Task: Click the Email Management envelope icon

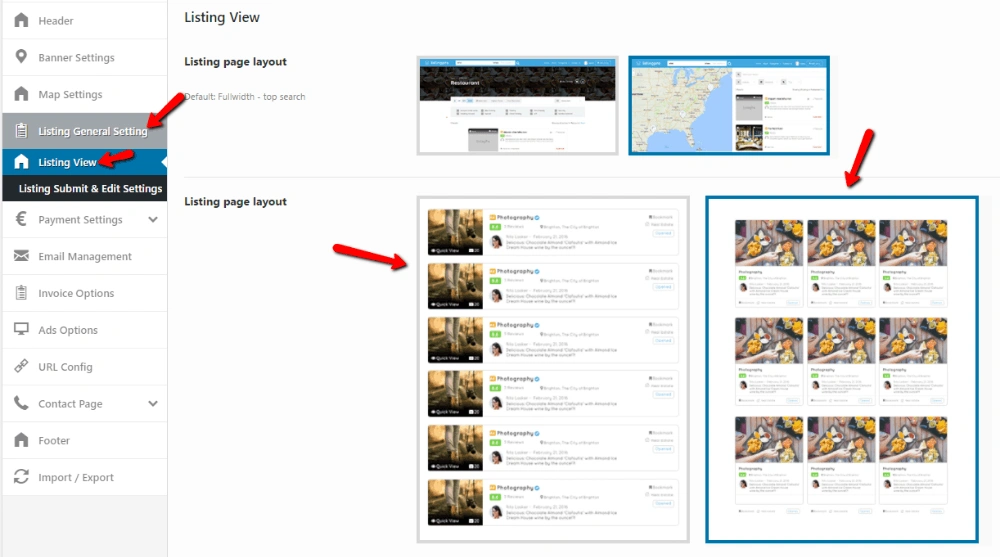Action: coord(21,257)
